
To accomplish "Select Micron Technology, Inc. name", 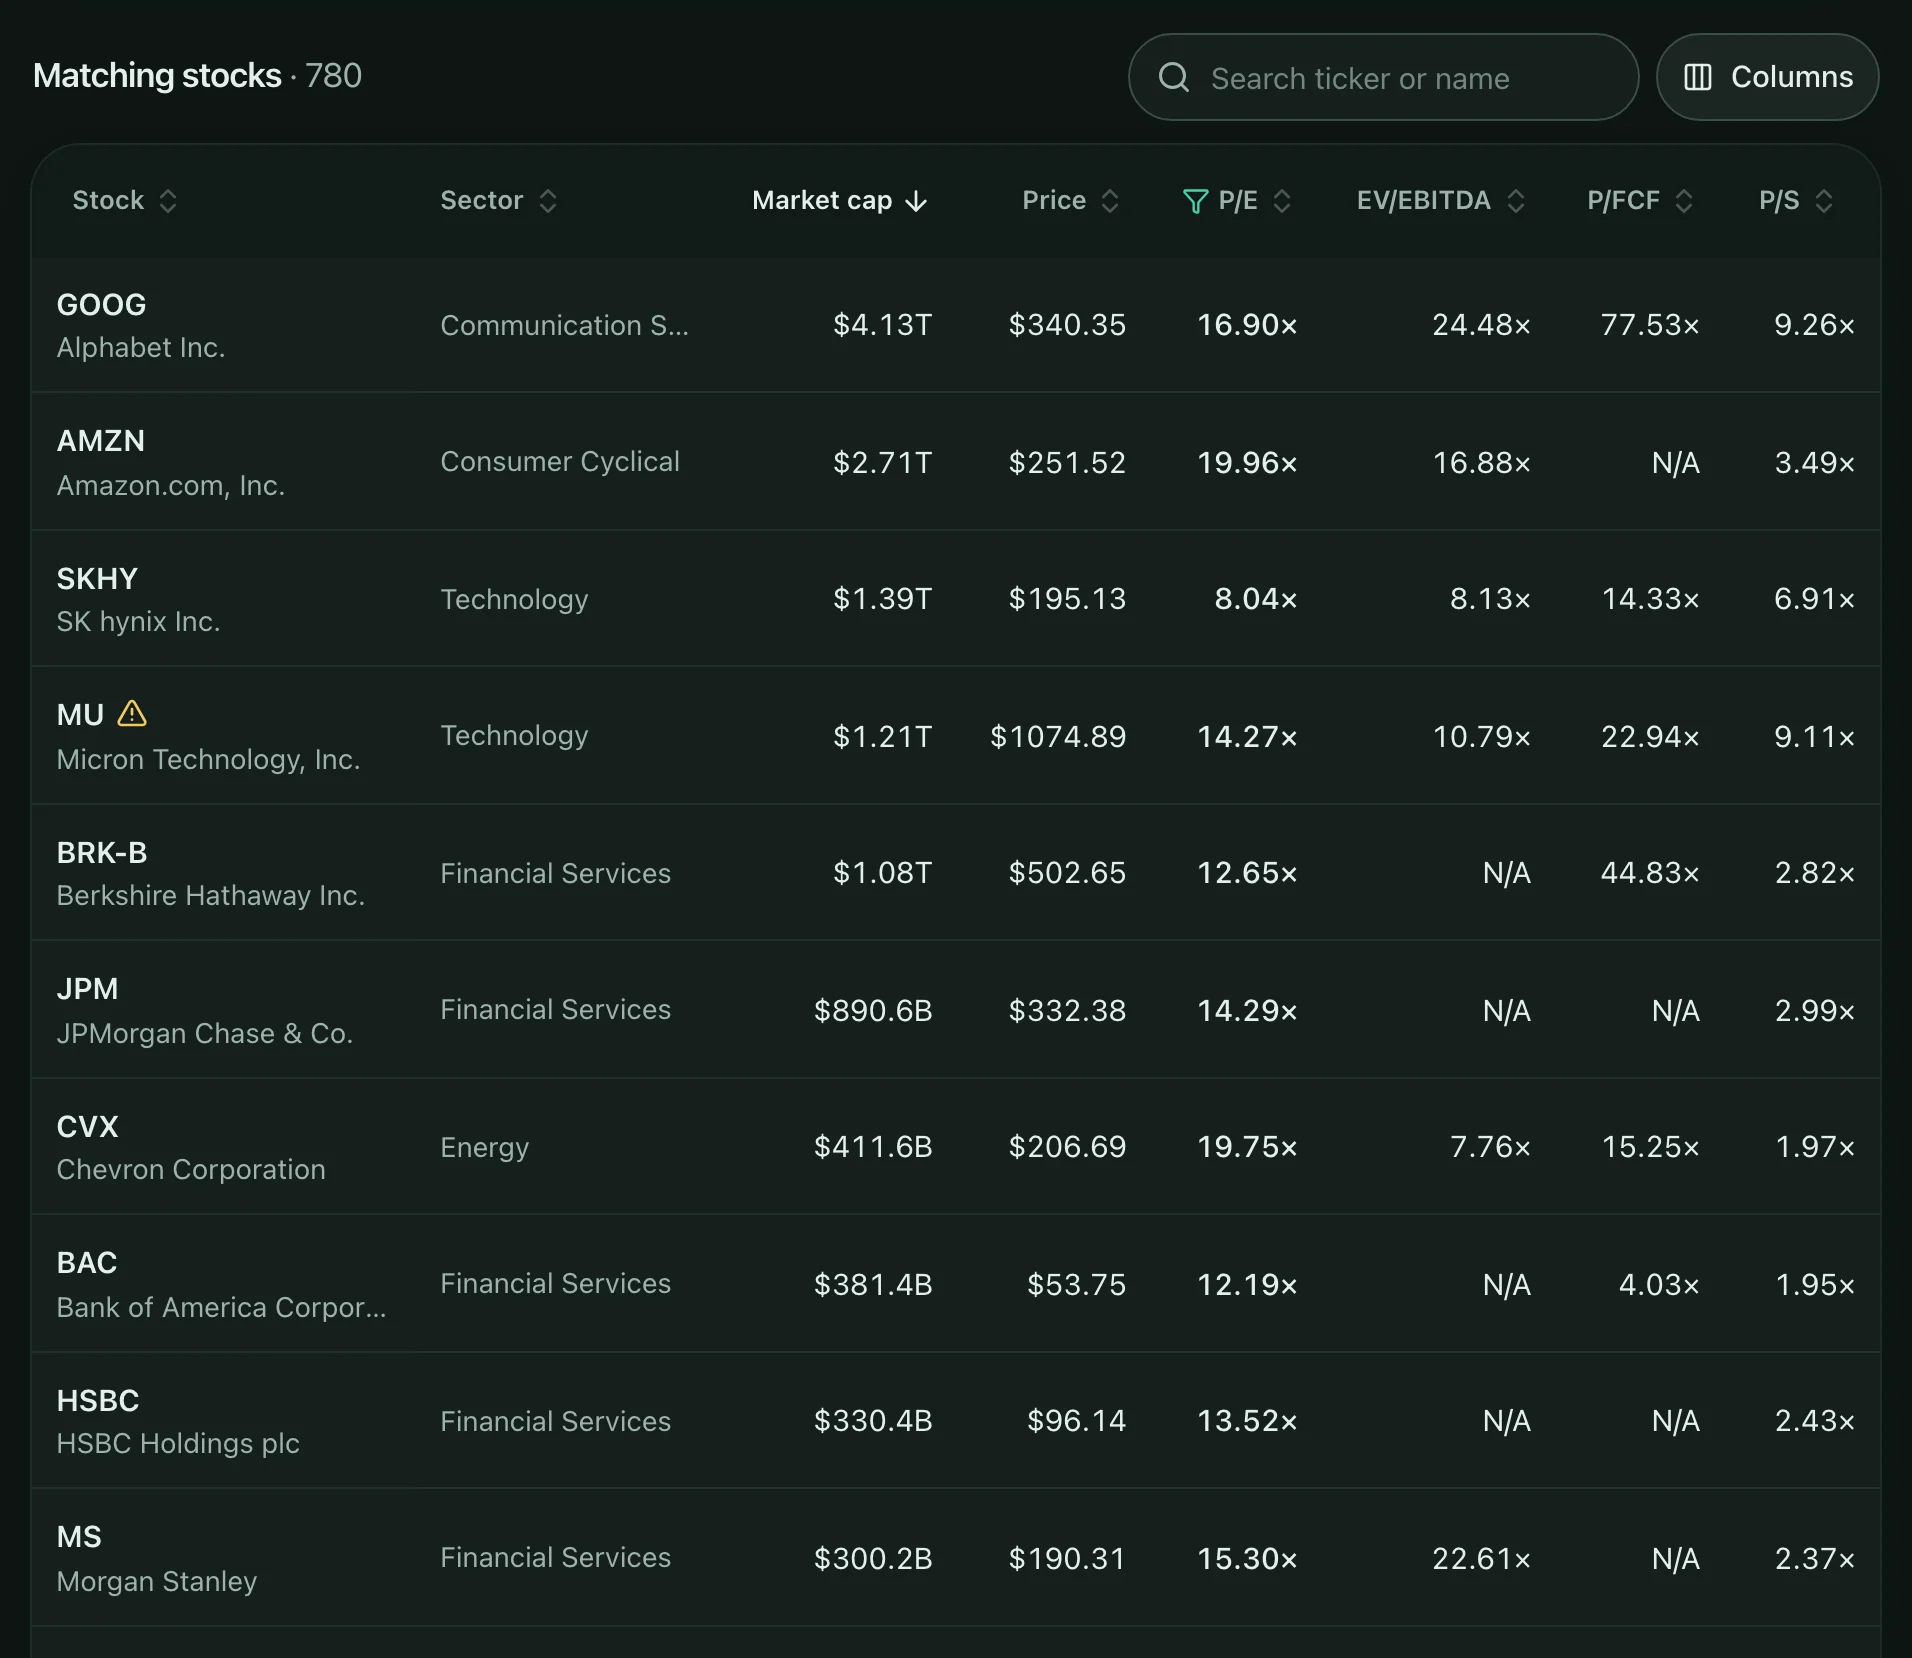I will point(208,760).
